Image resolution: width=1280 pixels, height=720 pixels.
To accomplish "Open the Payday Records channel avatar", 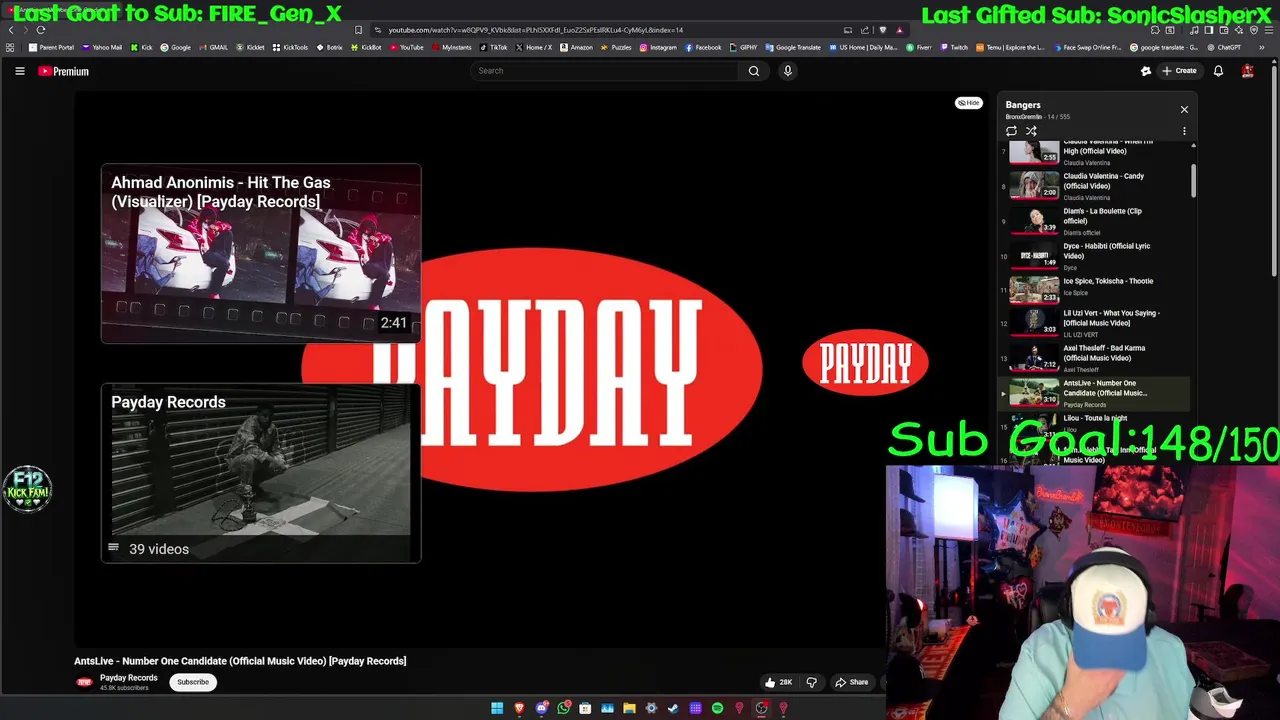I will coord(85,682).
